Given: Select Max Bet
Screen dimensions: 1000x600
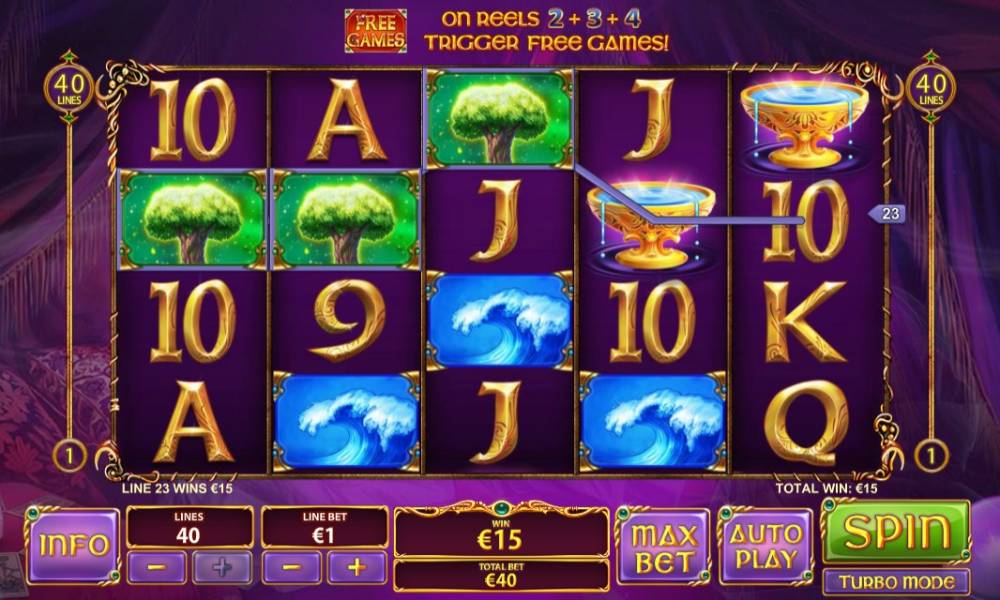Looking at the screenshot, I should coord(664,547).
